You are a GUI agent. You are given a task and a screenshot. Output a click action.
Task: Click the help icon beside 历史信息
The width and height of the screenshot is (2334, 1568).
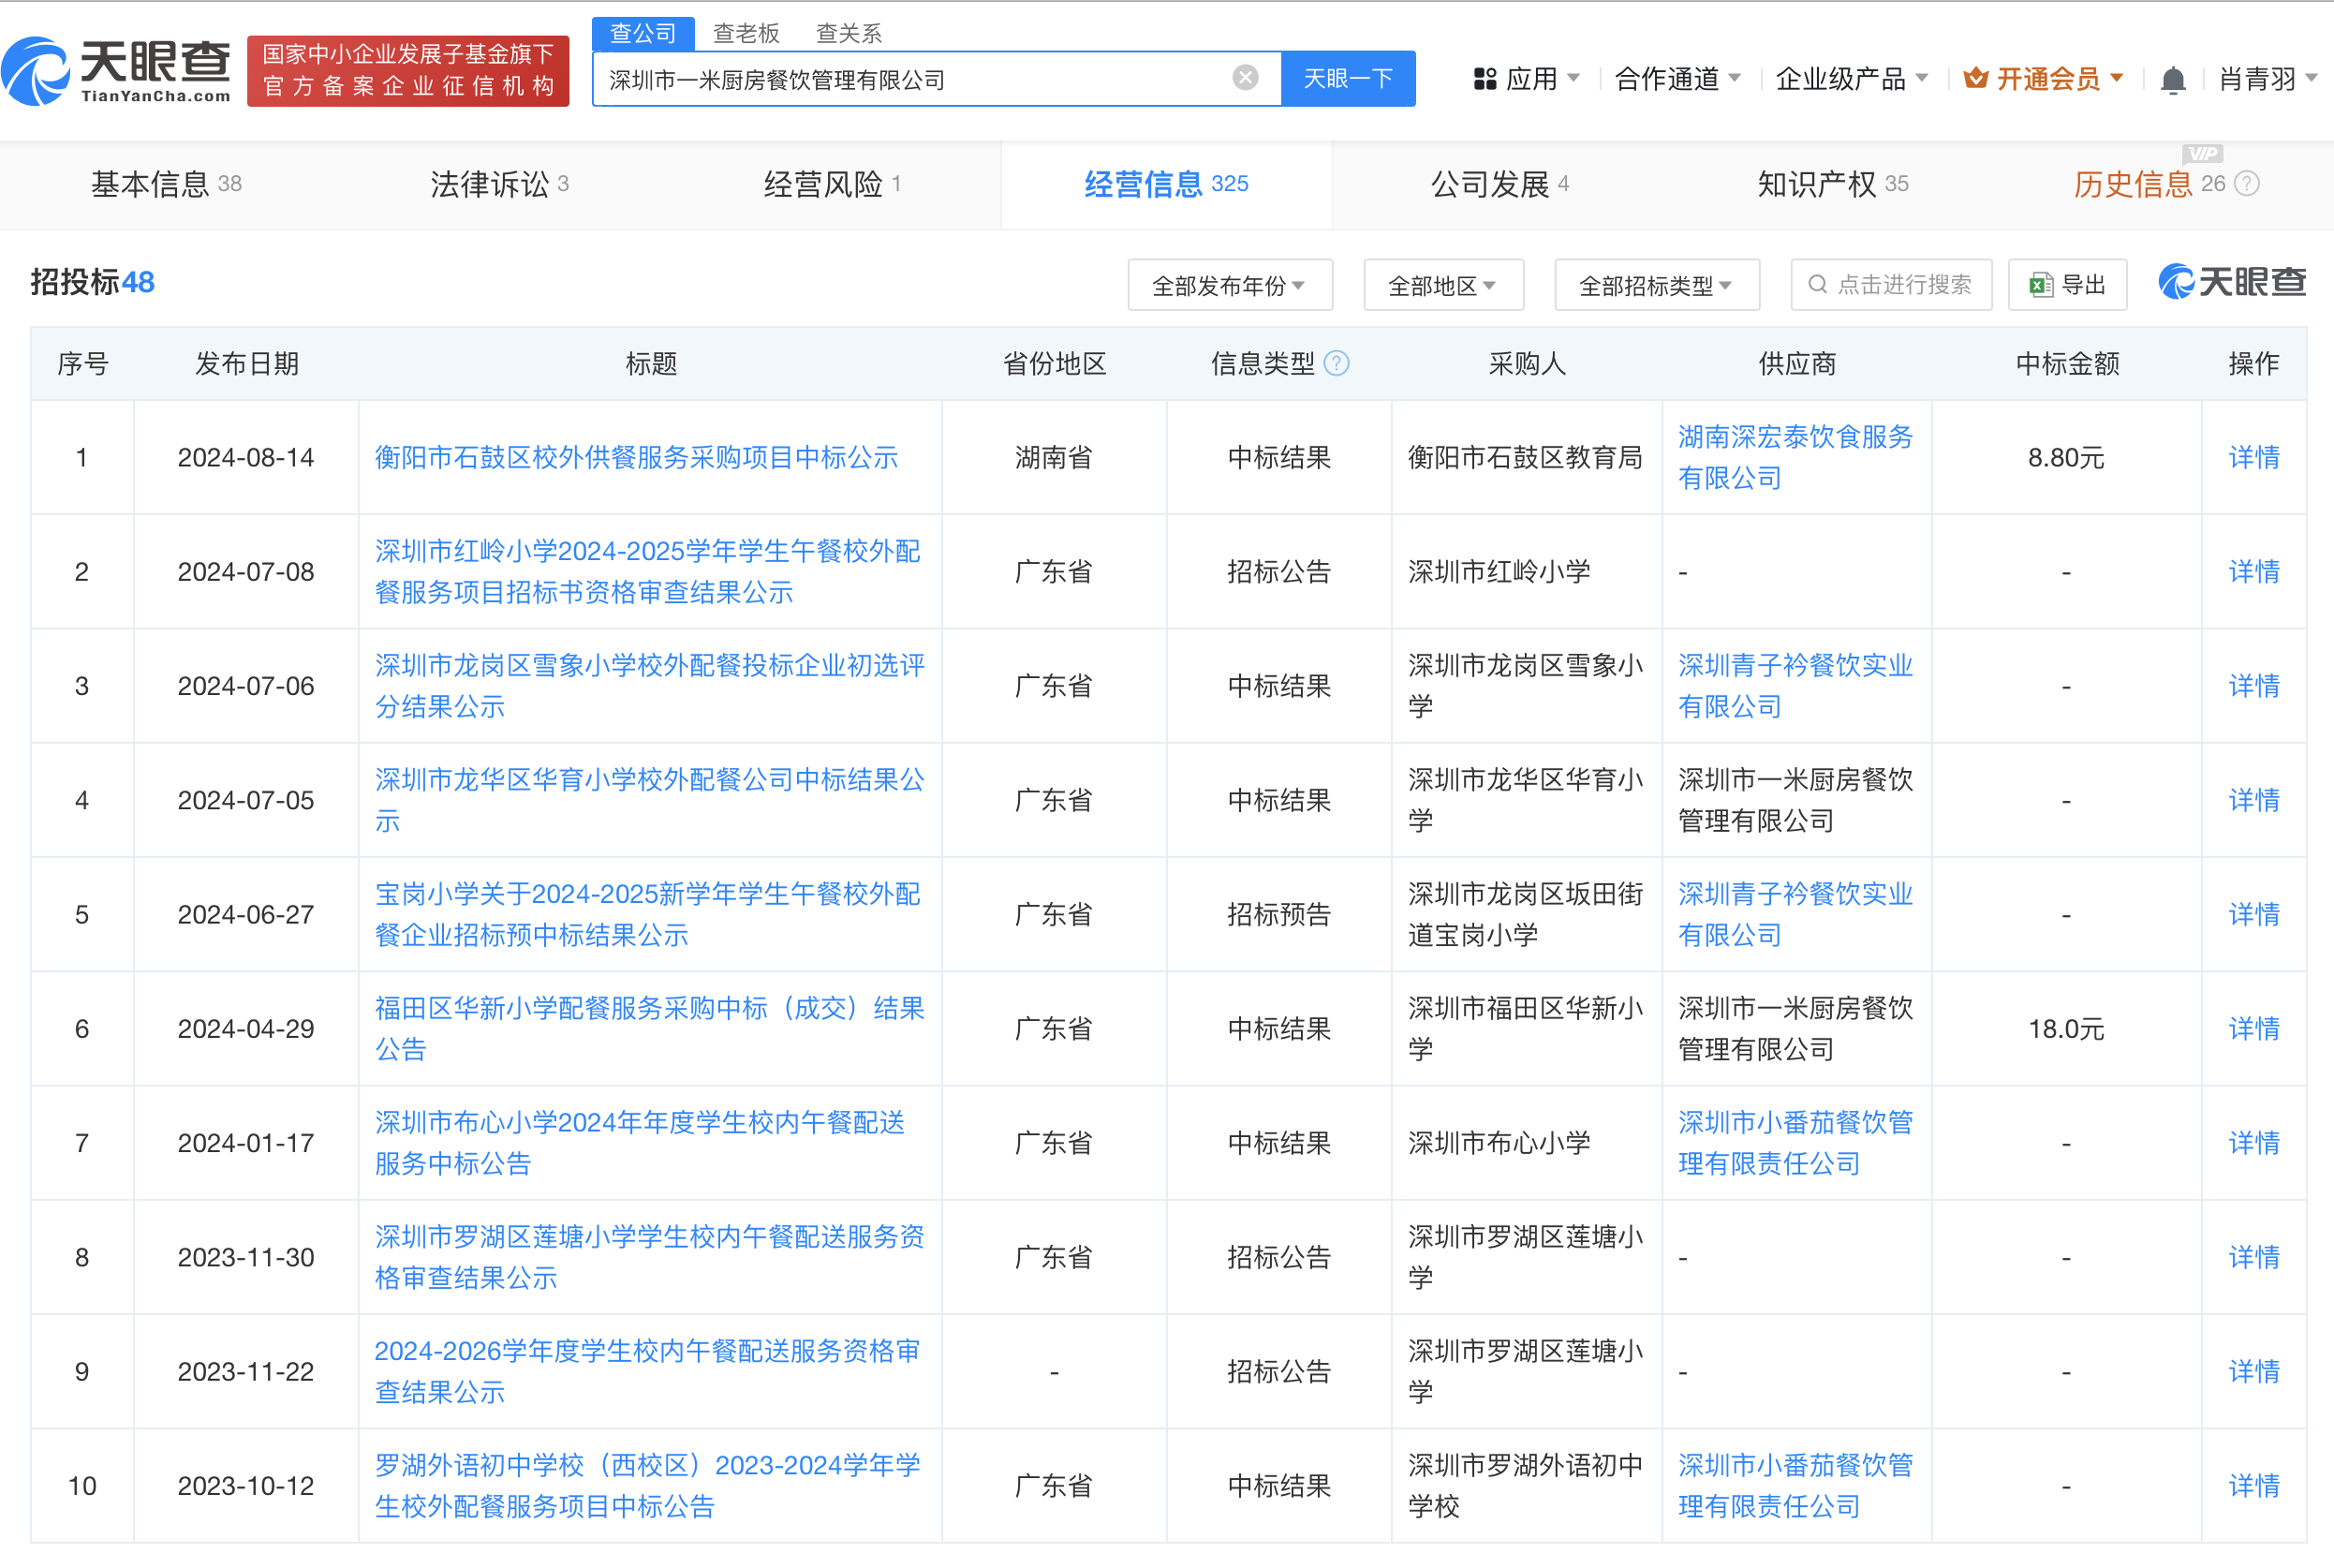(2247, 184)
